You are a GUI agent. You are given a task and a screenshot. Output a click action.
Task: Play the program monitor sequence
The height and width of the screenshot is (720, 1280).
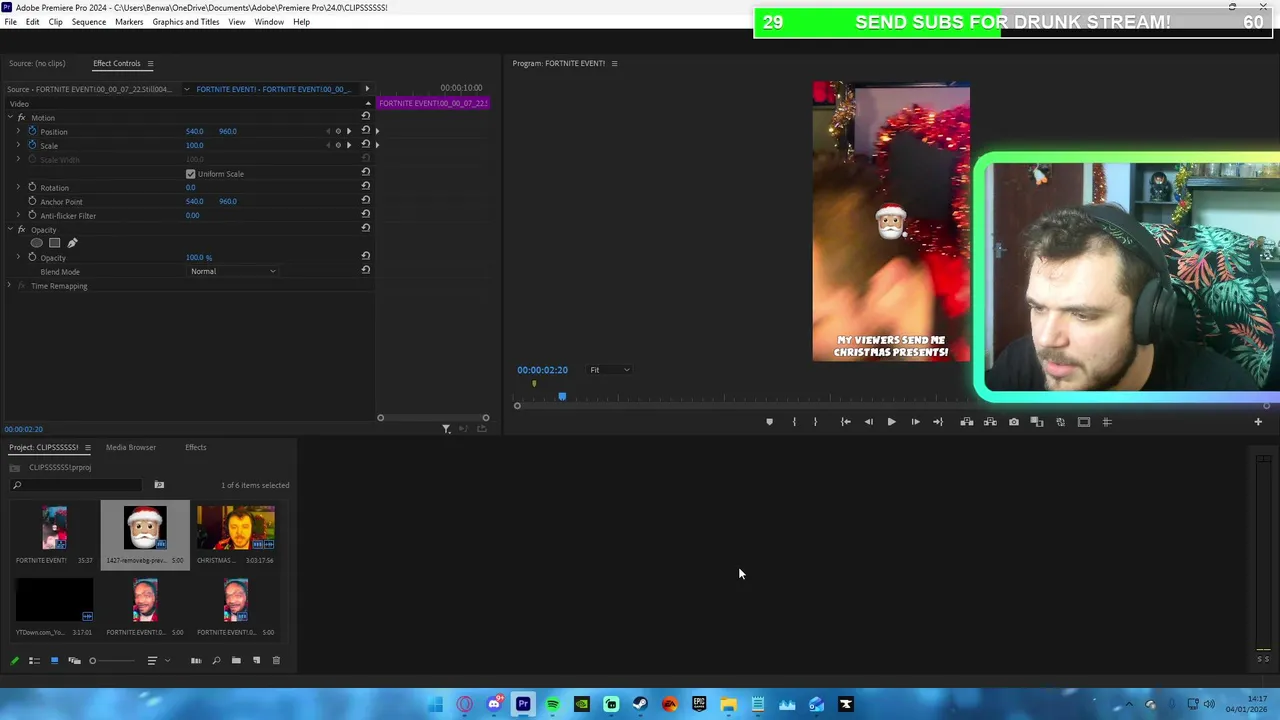(x=891, y=422)
